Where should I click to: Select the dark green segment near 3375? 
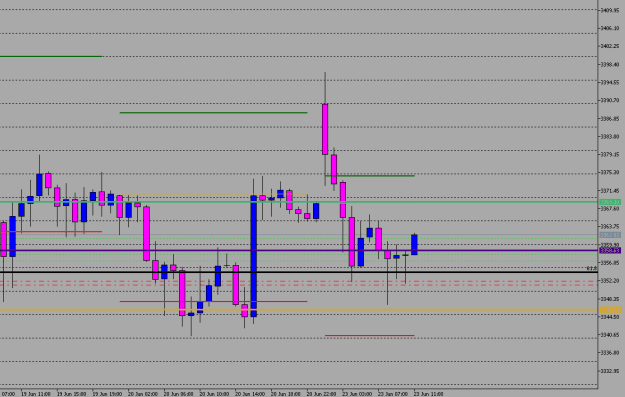tap(370, 176)
